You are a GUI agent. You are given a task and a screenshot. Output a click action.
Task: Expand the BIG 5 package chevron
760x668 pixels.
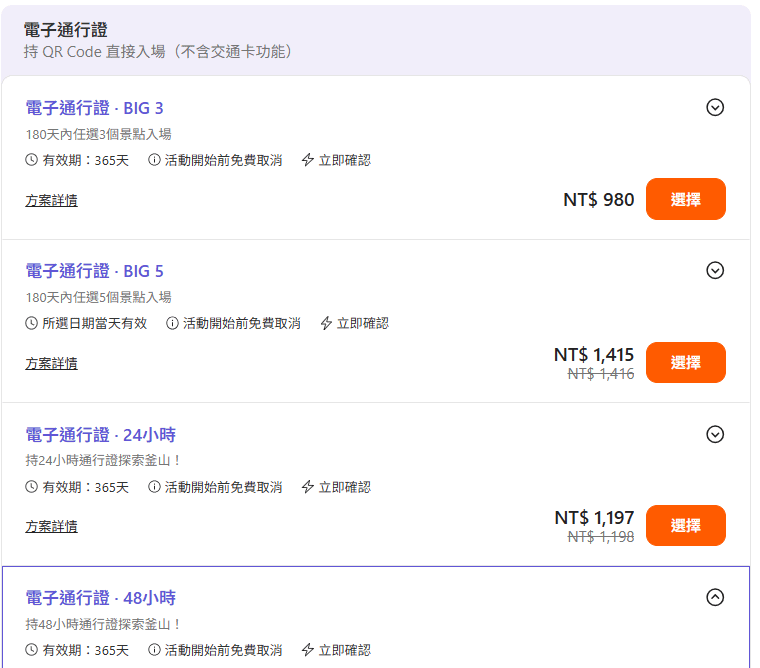[x=715, y=270]
